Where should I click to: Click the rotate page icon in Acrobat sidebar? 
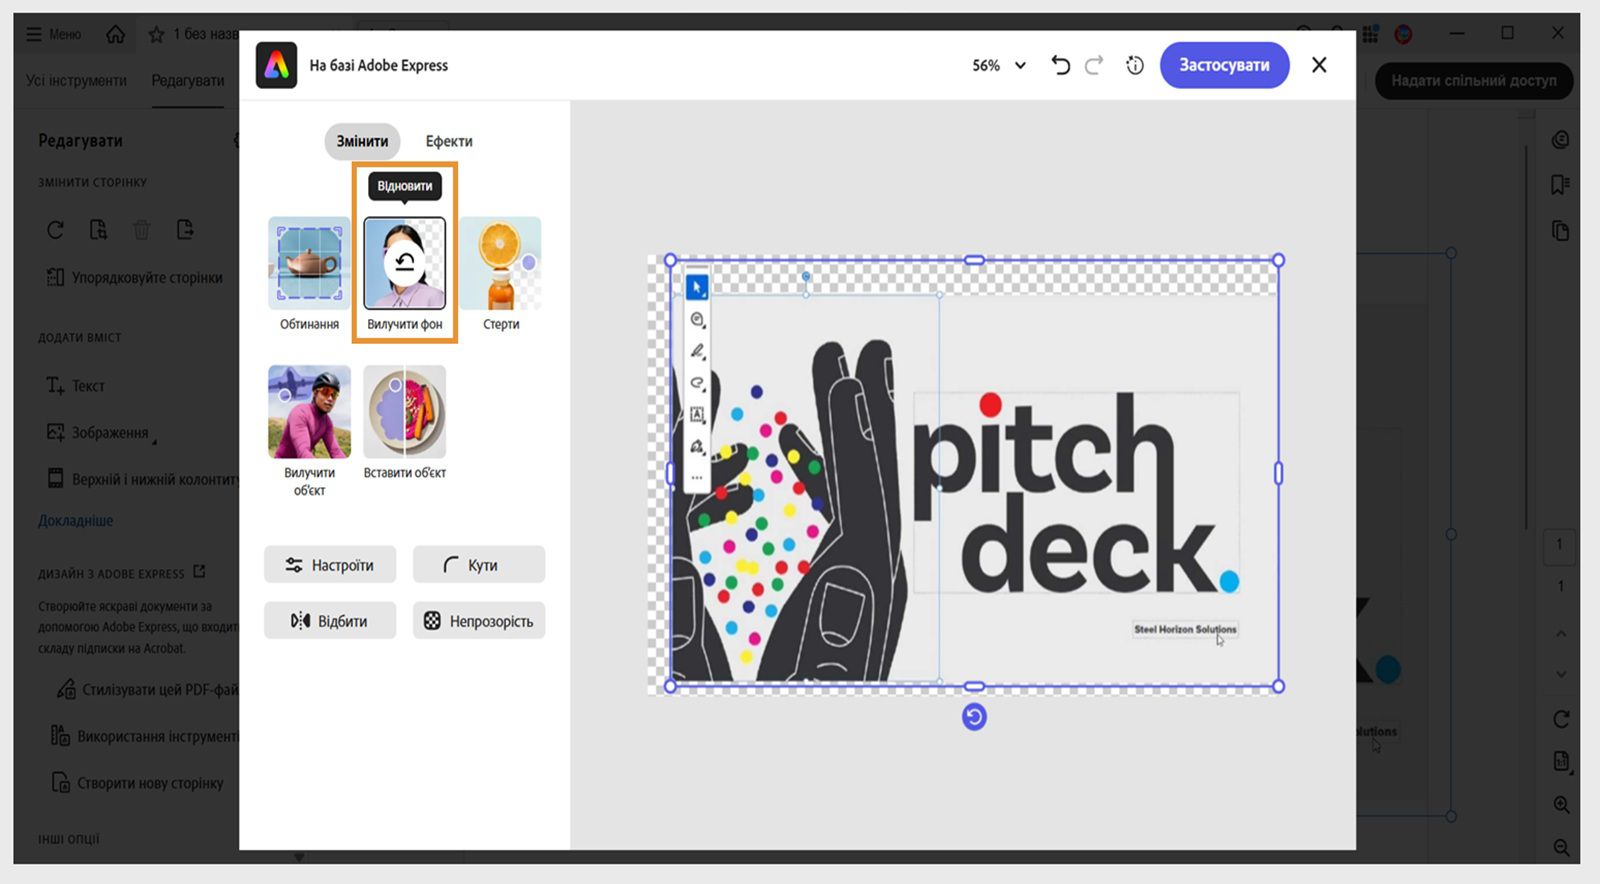pos(55,230)
